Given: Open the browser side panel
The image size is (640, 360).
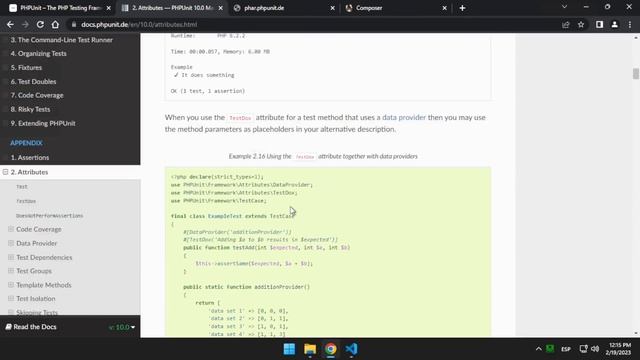Looking at the screenshot, I should [599, 24].
